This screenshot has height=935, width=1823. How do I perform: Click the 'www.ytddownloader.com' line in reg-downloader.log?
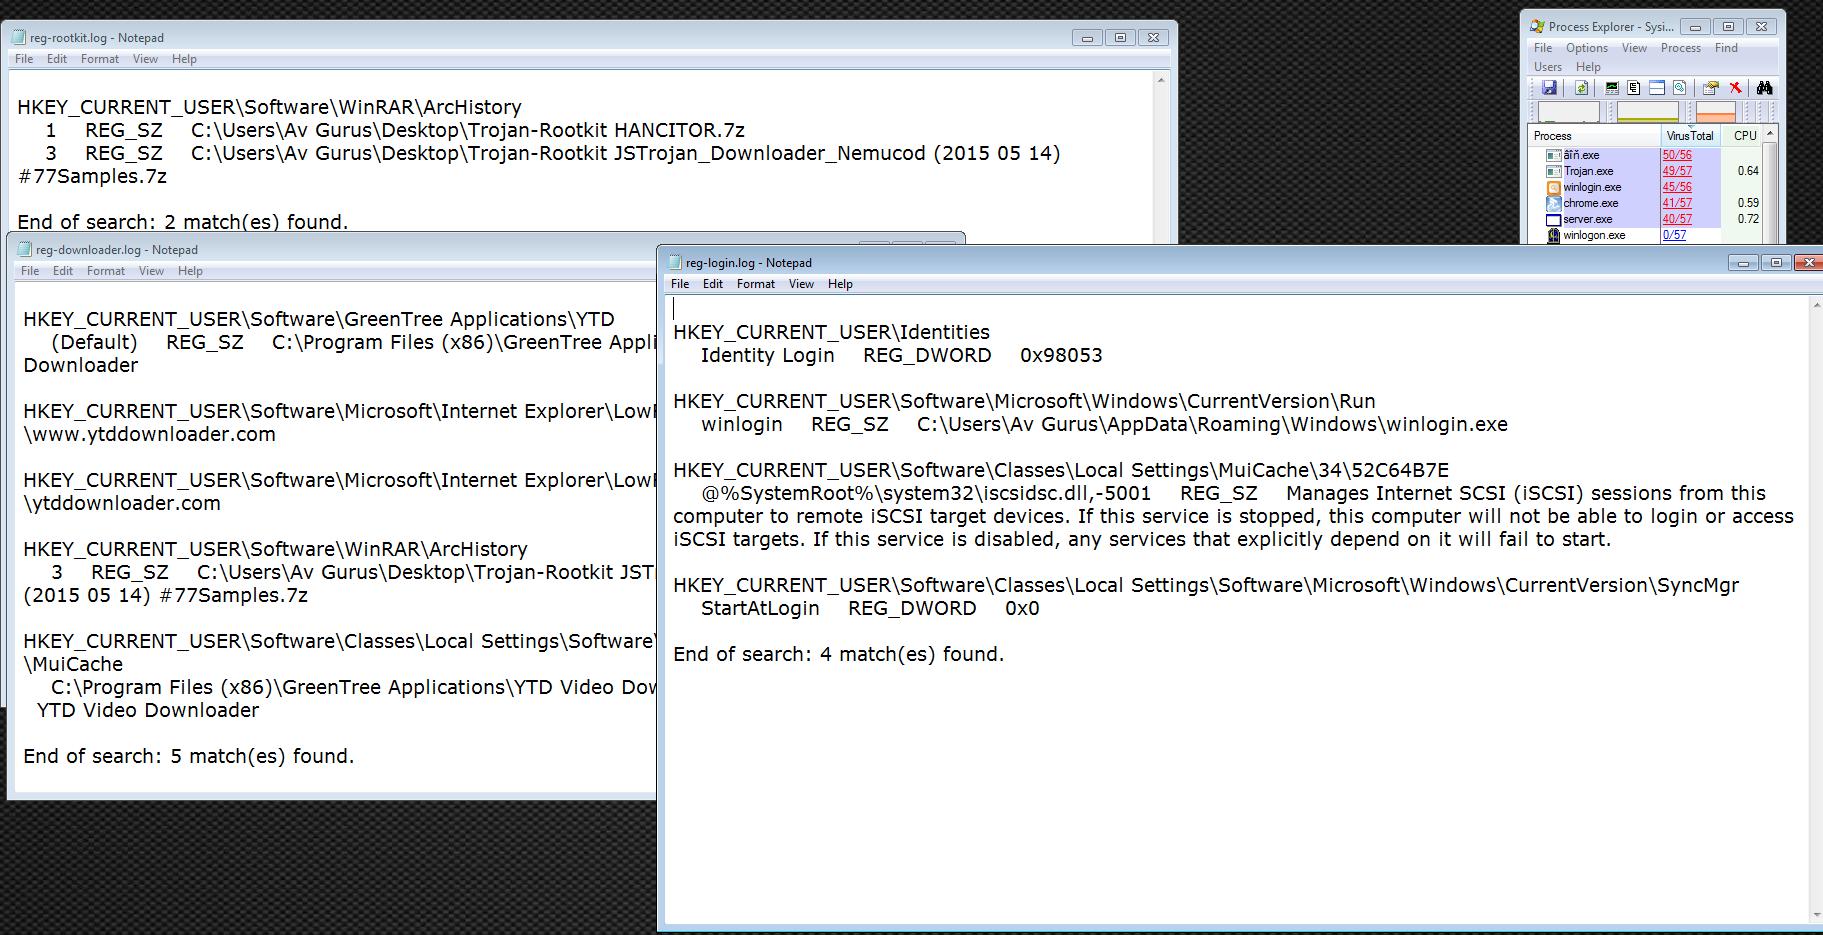(x=150, y=434)
